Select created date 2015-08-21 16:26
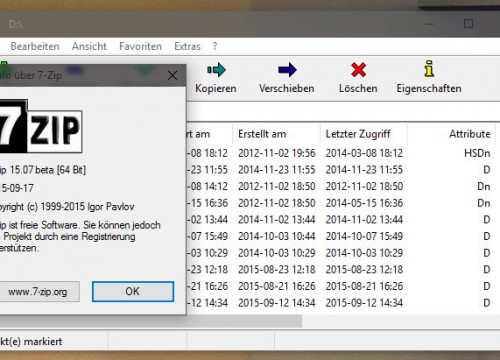 pos(277,286)
